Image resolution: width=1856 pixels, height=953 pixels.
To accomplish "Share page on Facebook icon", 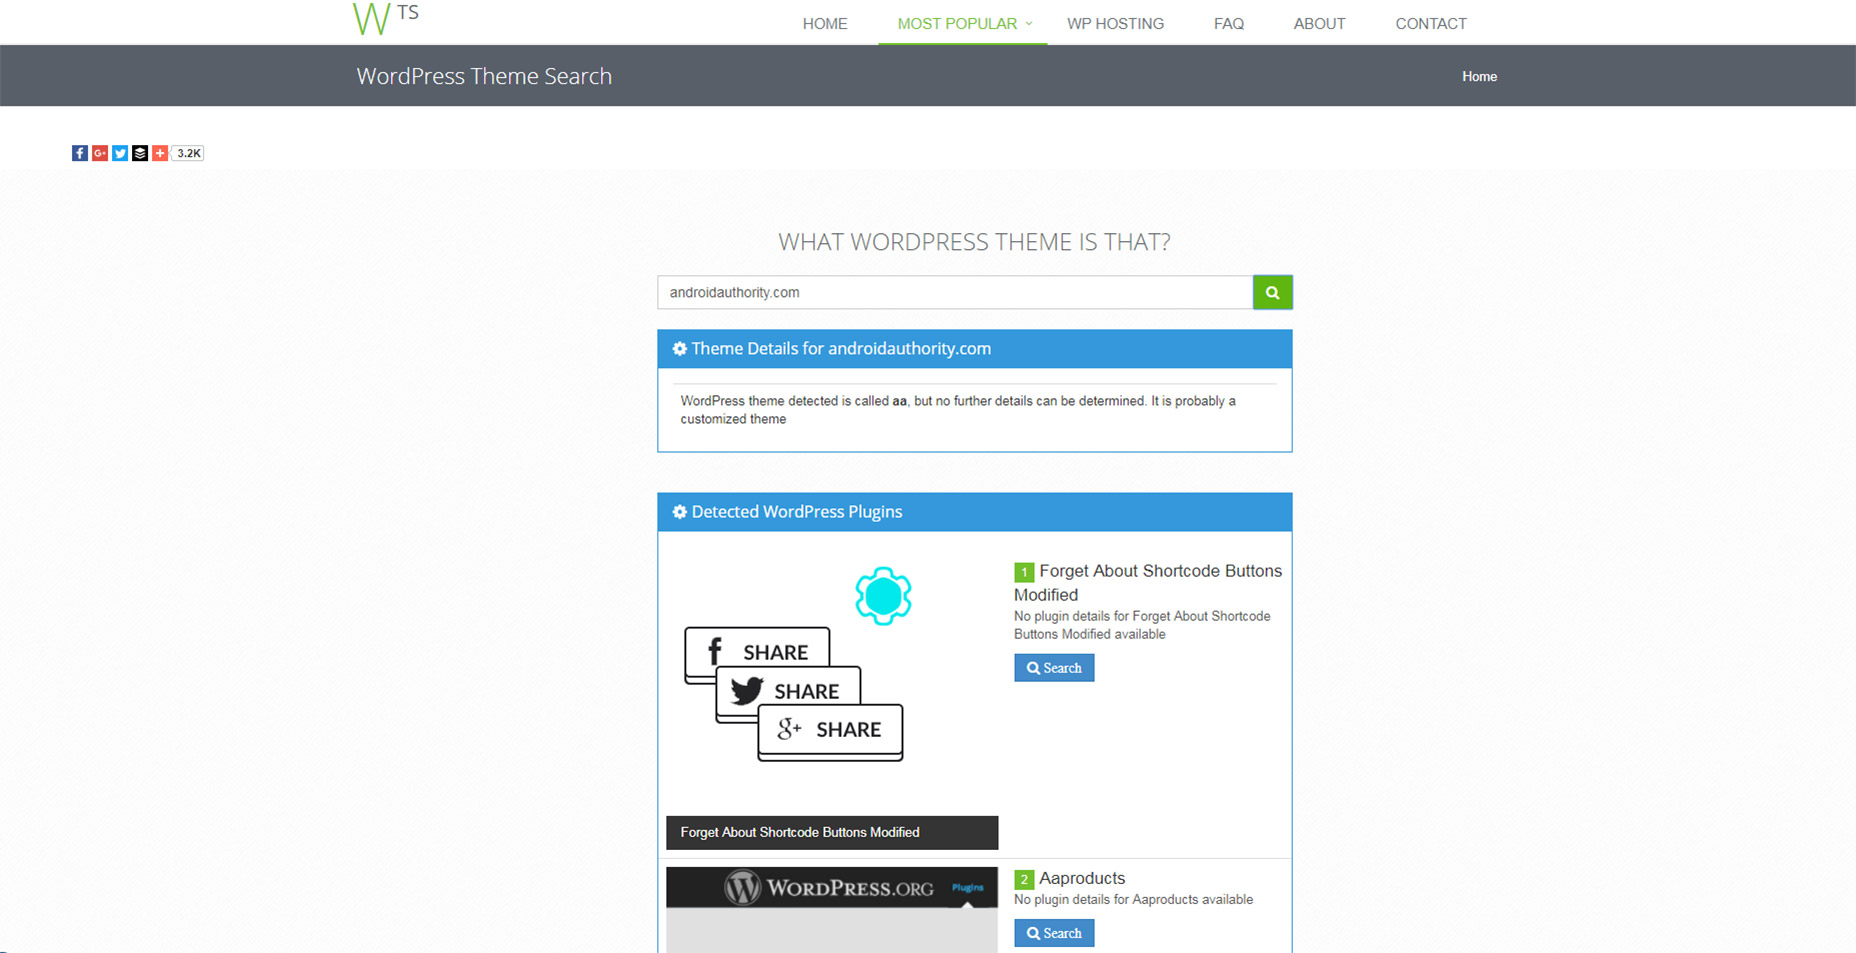I will (x=80, y=153).
